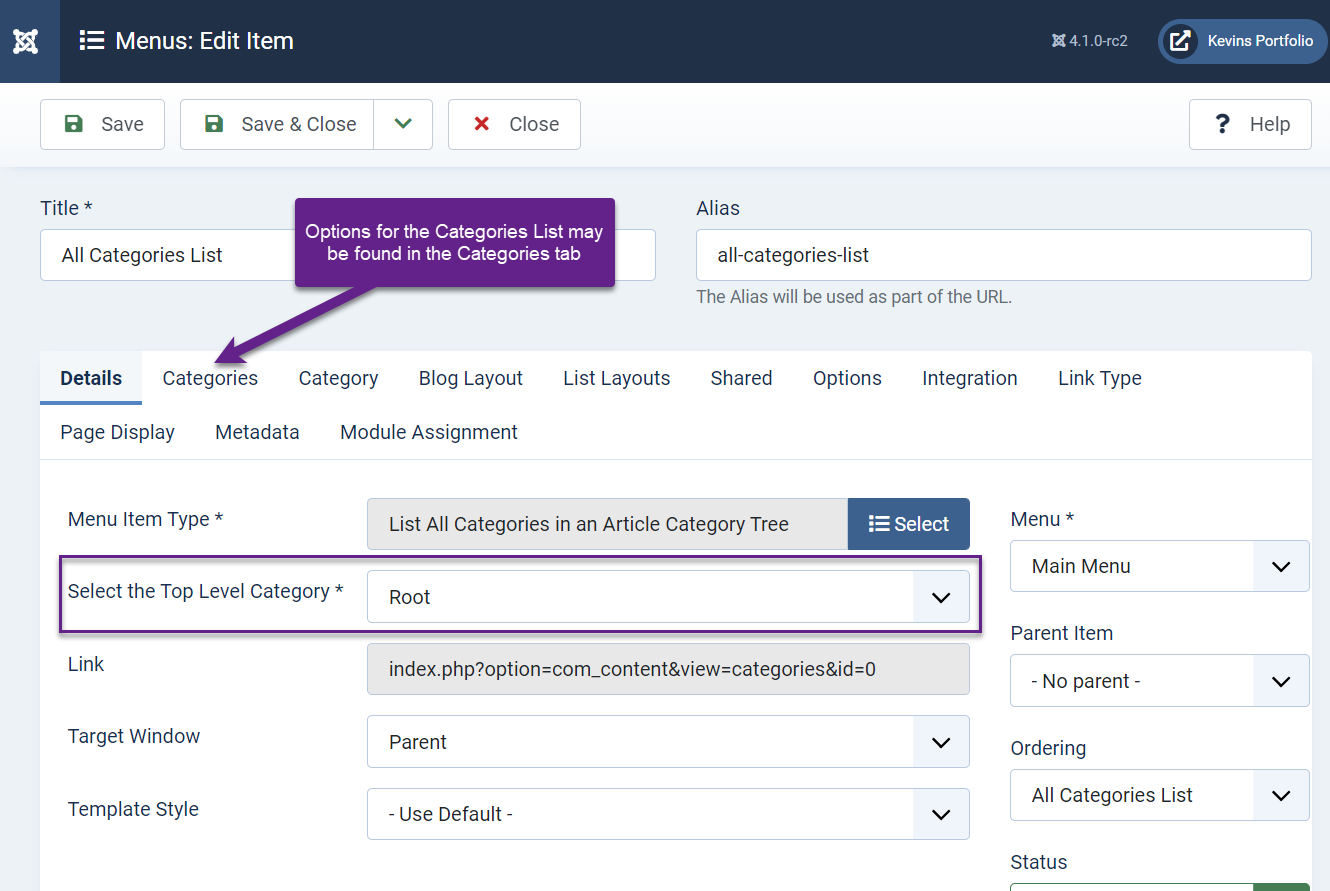Click the Close button

click(514, 124)
